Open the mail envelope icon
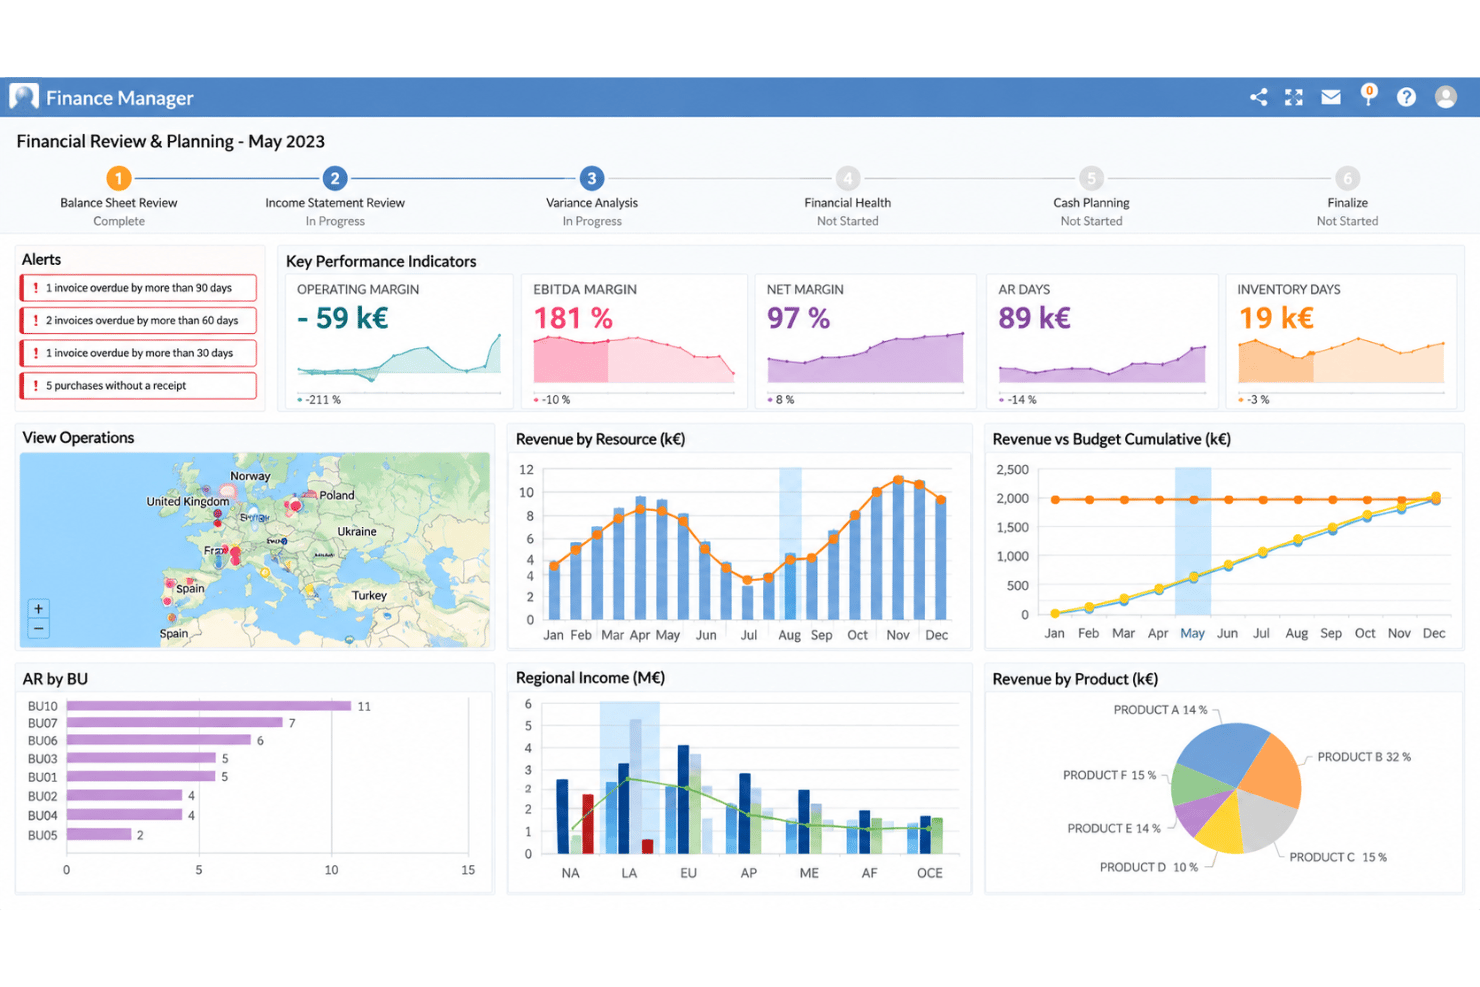 [x=1331, y=97]
